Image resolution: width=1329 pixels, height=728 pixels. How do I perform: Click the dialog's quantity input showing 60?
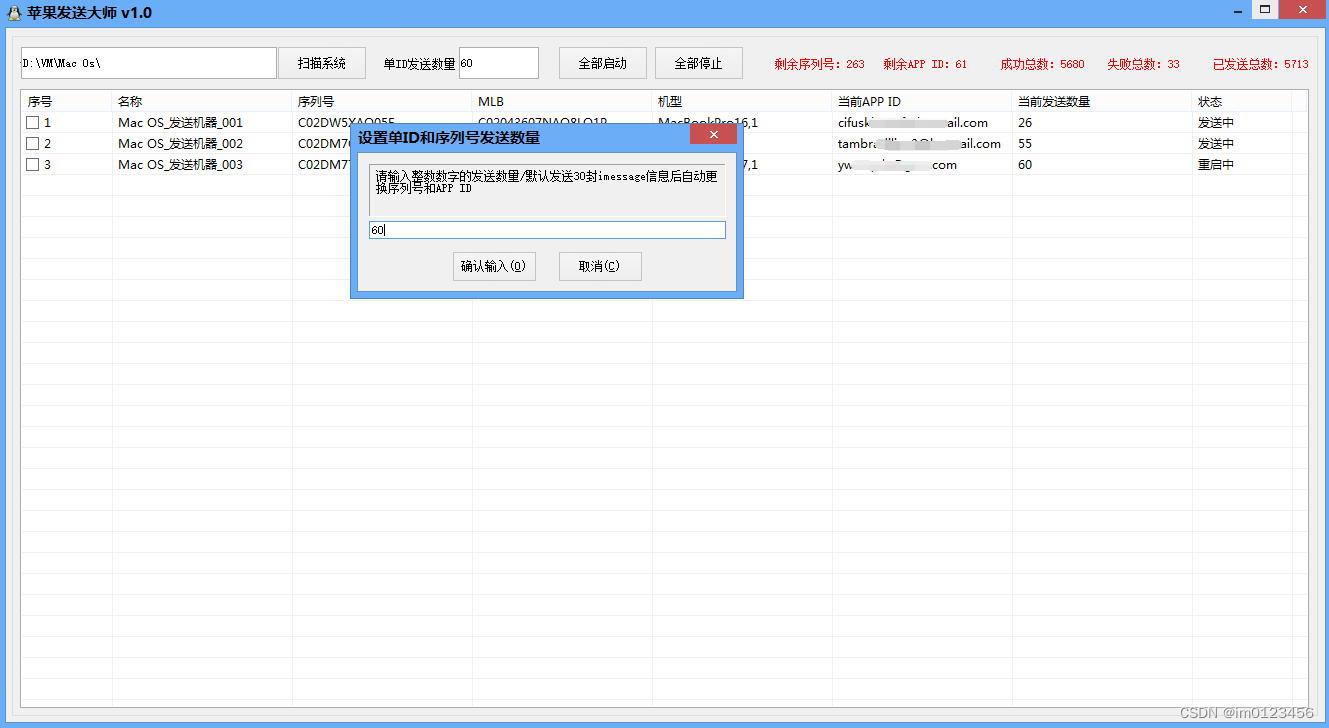pyautogui.click(x=547, y=230)
